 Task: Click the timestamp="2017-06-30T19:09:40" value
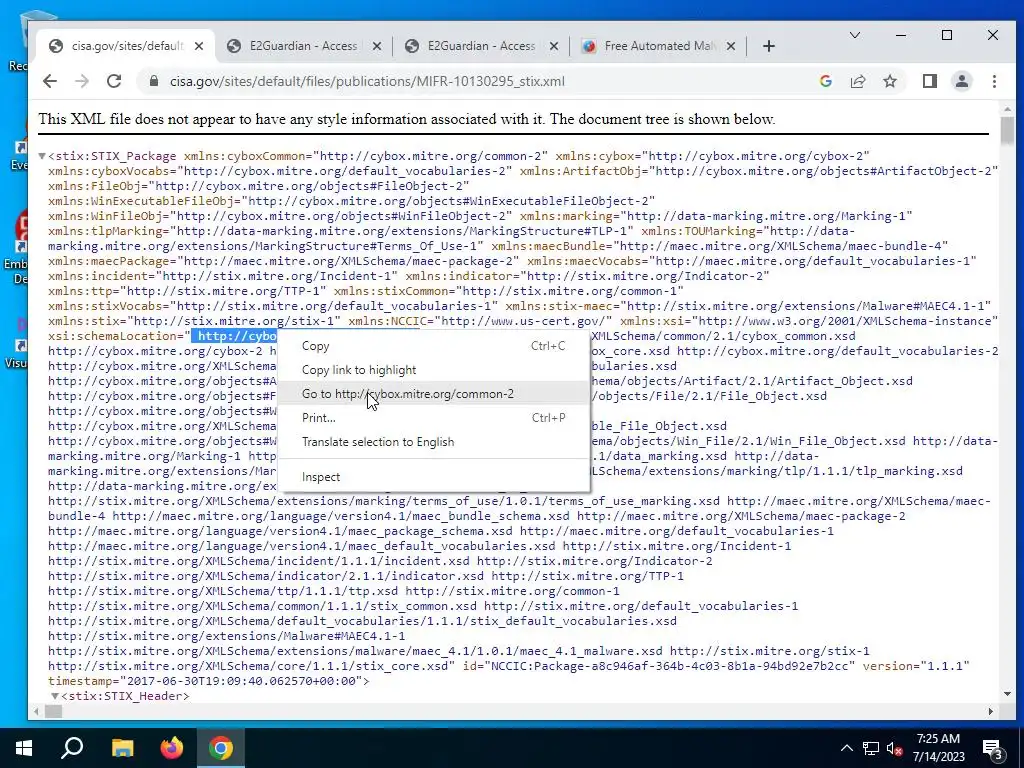(x=209, y=681)
